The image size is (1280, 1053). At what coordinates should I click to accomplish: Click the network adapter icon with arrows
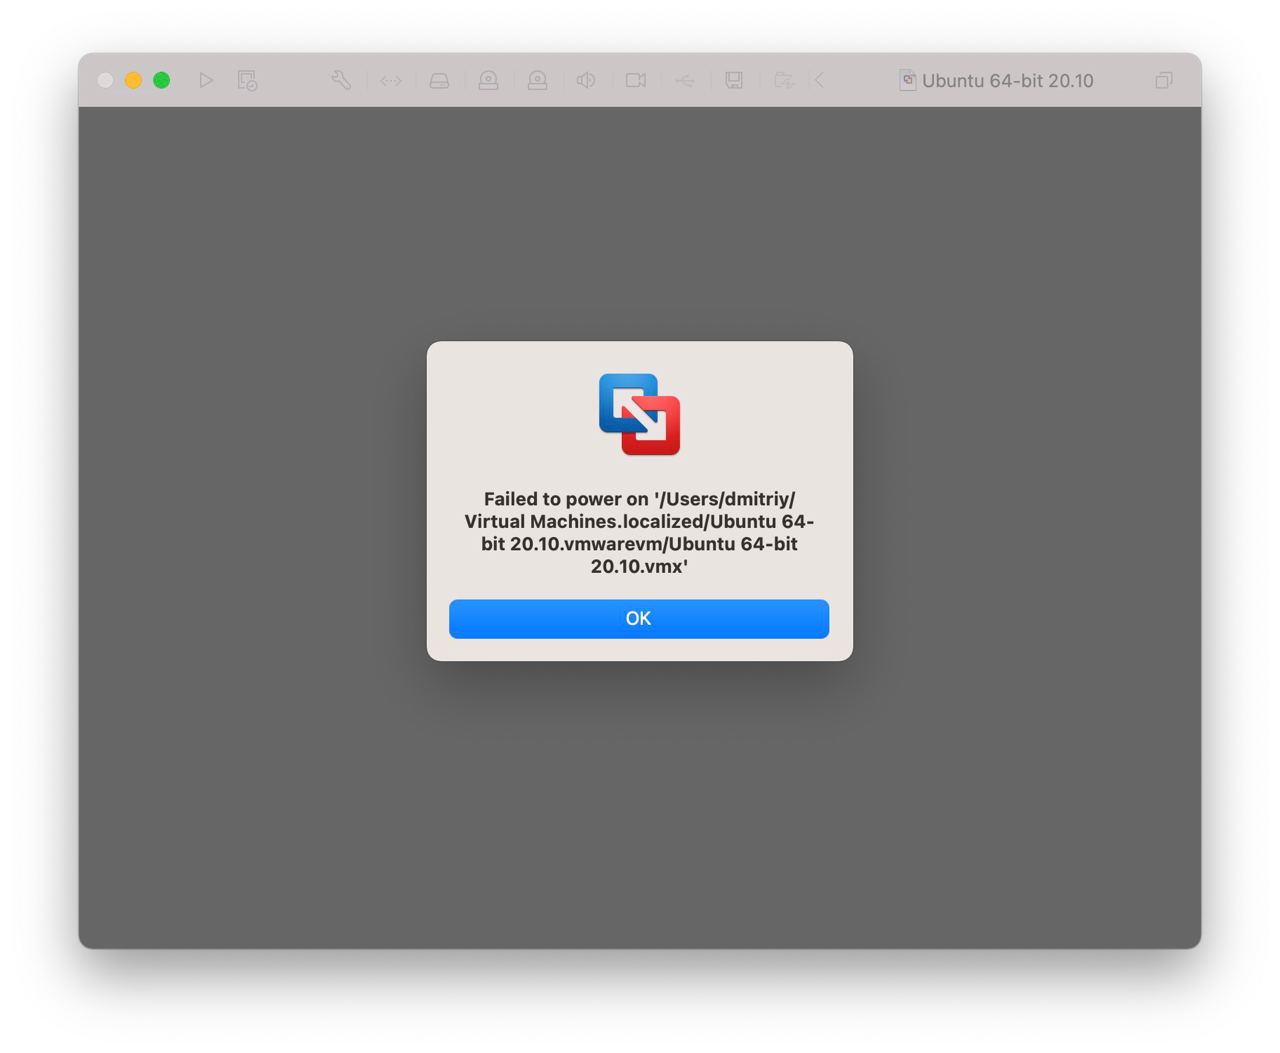coord(391,80)
